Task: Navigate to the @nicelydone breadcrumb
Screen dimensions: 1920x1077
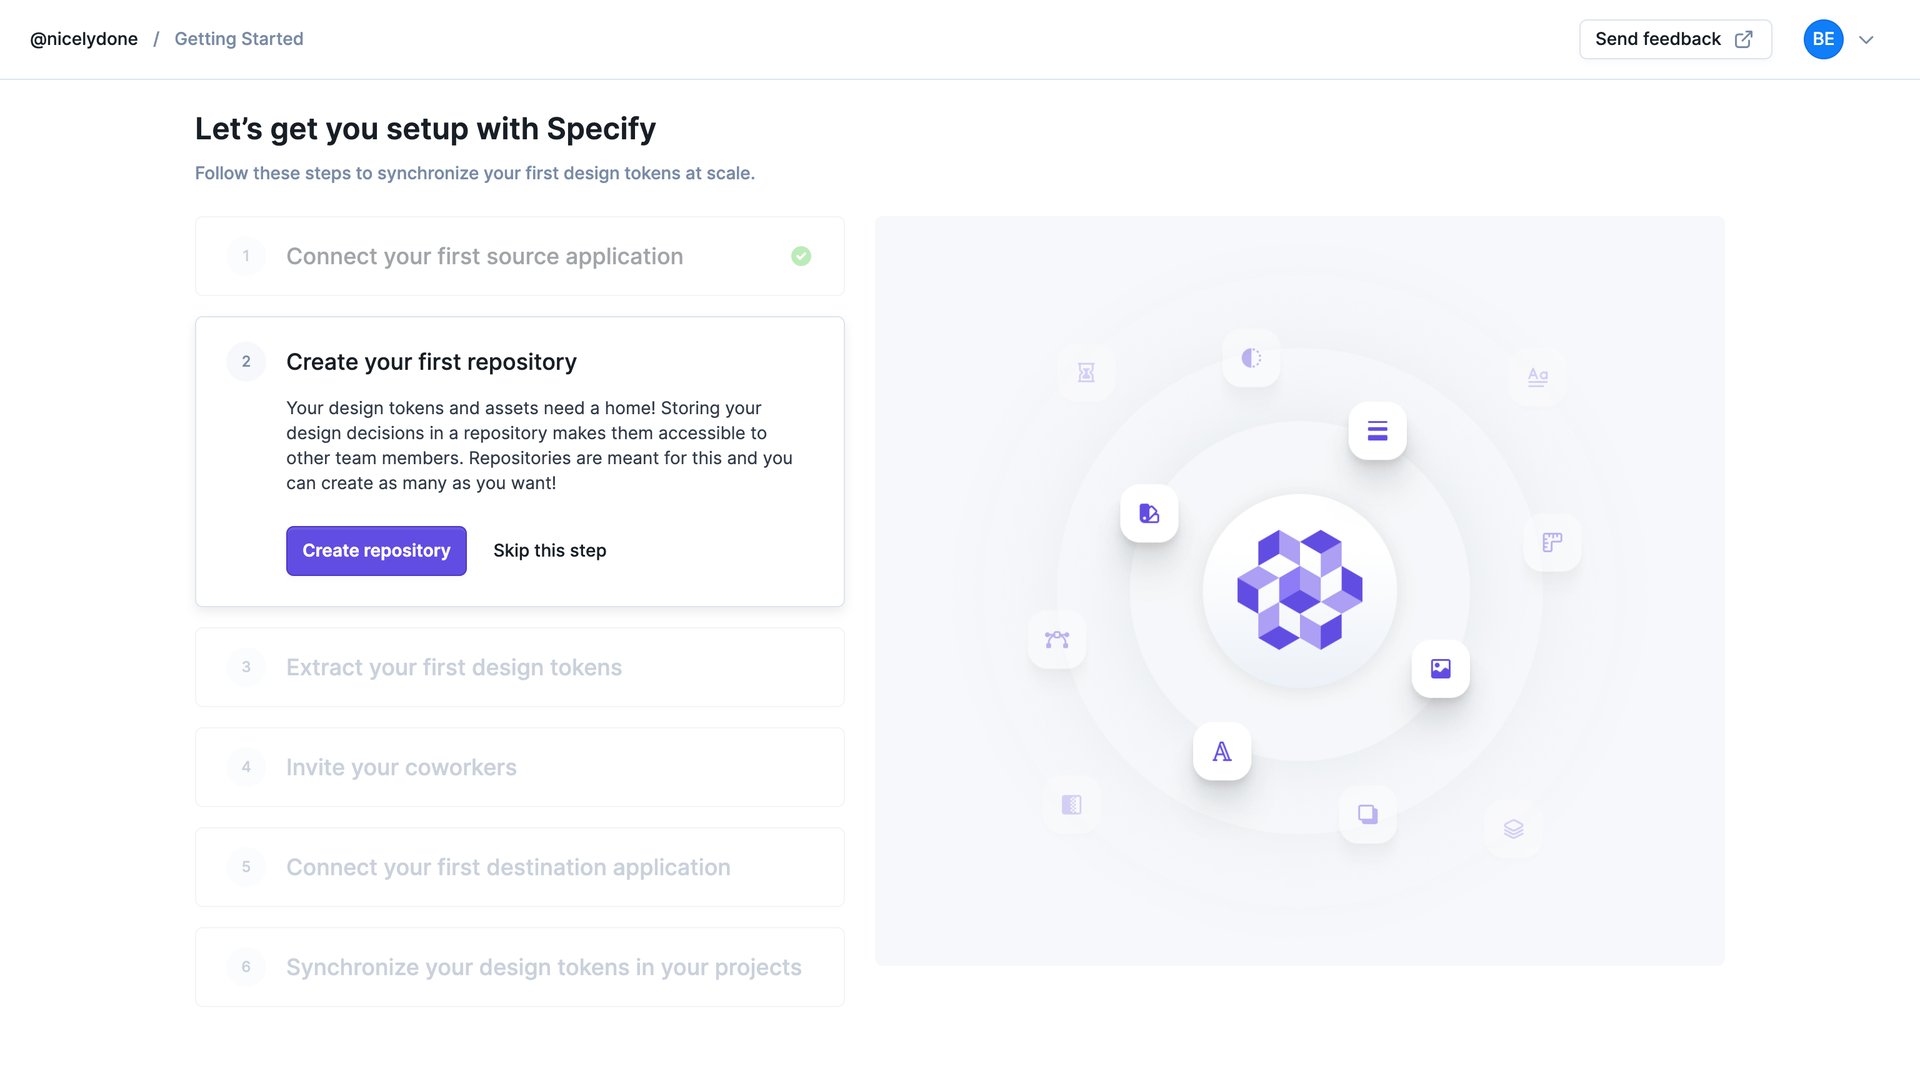Action: coord(84,39)
